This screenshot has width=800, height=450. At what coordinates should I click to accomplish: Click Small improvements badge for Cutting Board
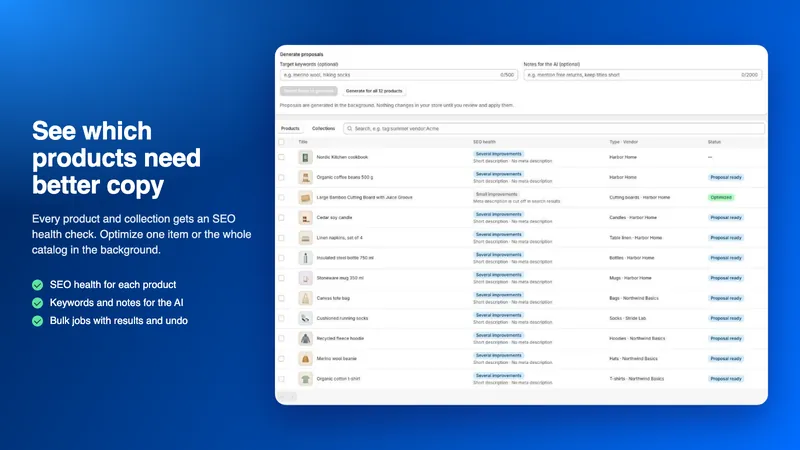[496, 194]
